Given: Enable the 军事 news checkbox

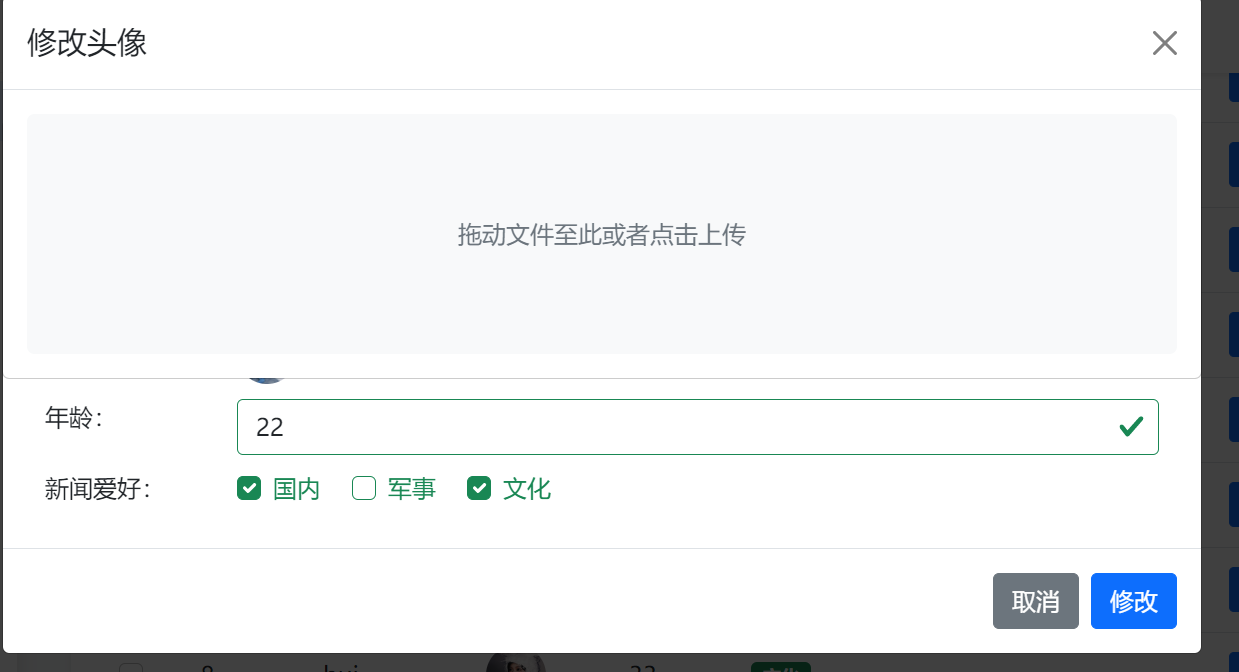Looking at the screenshot, I should coord(364,488).
